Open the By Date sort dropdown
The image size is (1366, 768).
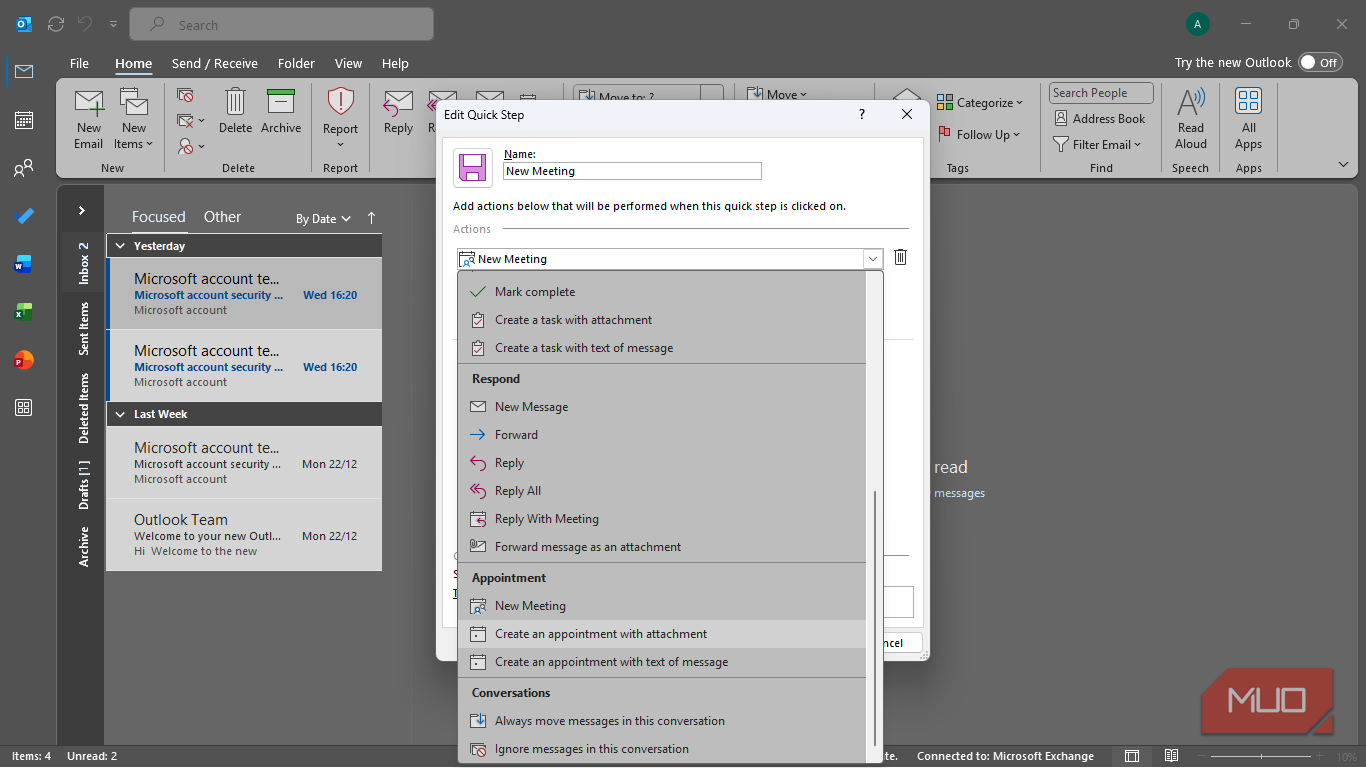point(323,218)
